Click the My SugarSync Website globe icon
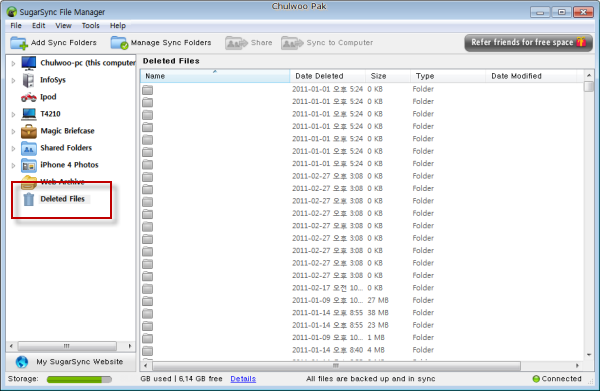This screenshot has width=600, height=391. [x=22, y=362]
